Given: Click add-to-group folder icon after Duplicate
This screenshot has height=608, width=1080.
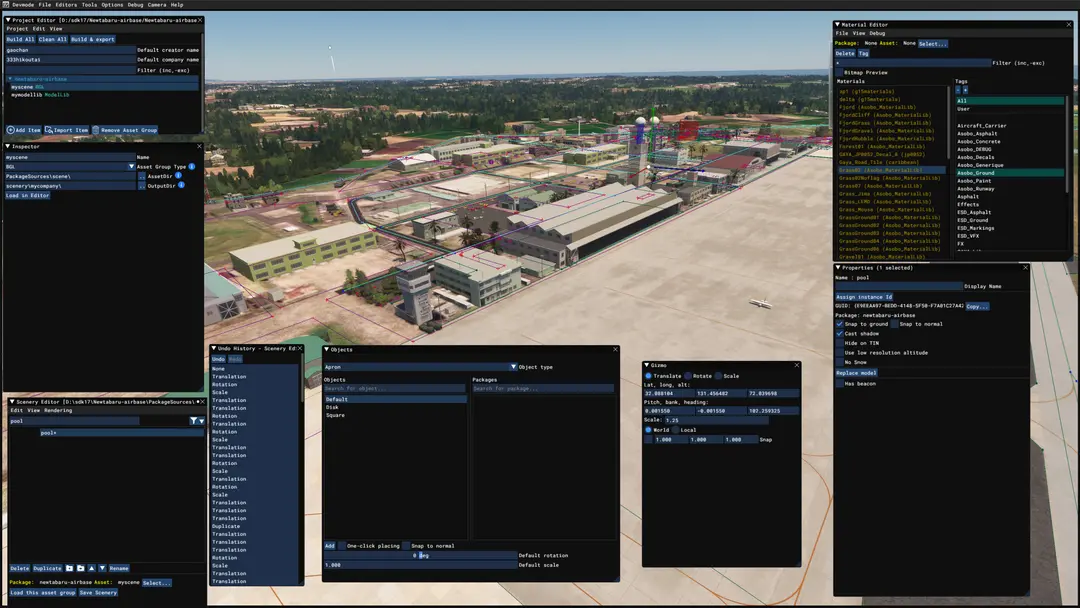Looking at the screenshot, I should click(69, 568).
